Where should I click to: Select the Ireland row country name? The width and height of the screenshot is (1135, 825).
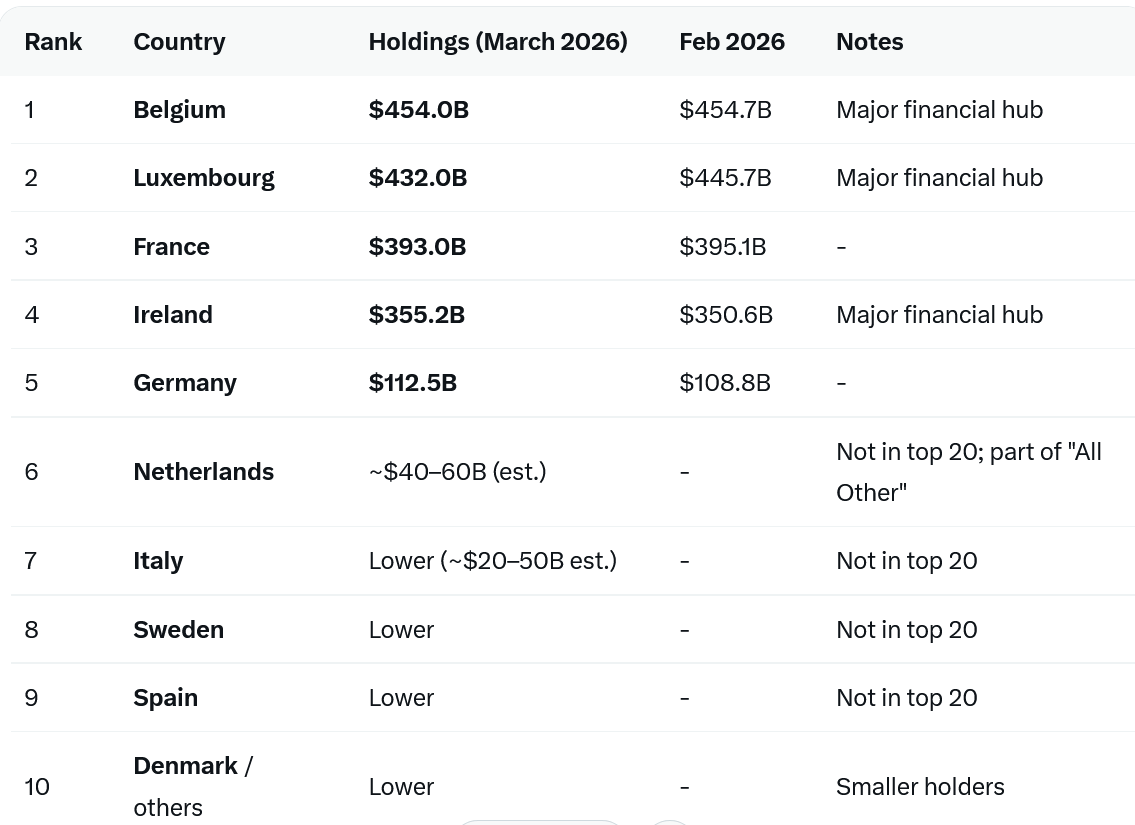click(173, 315)
